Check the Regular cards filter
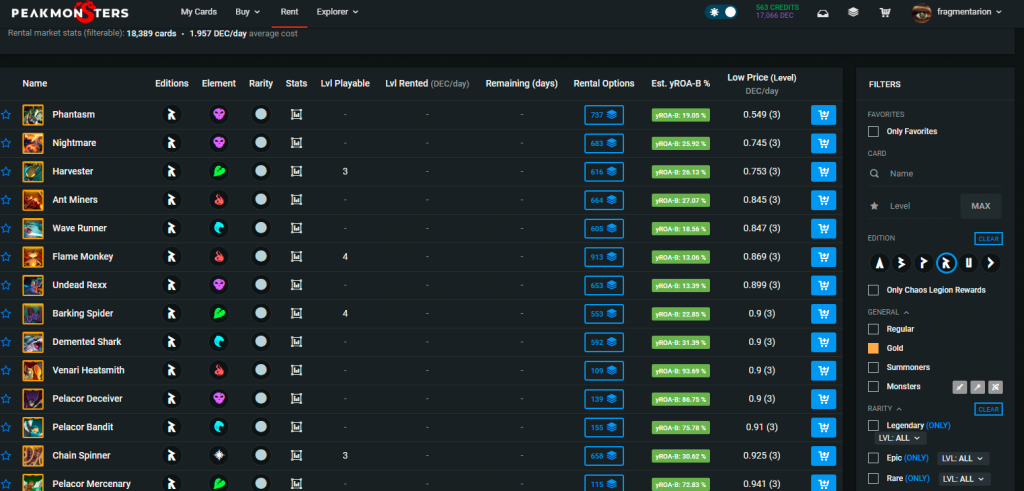This screenshot has height=491, width=1024. point(873,329)
